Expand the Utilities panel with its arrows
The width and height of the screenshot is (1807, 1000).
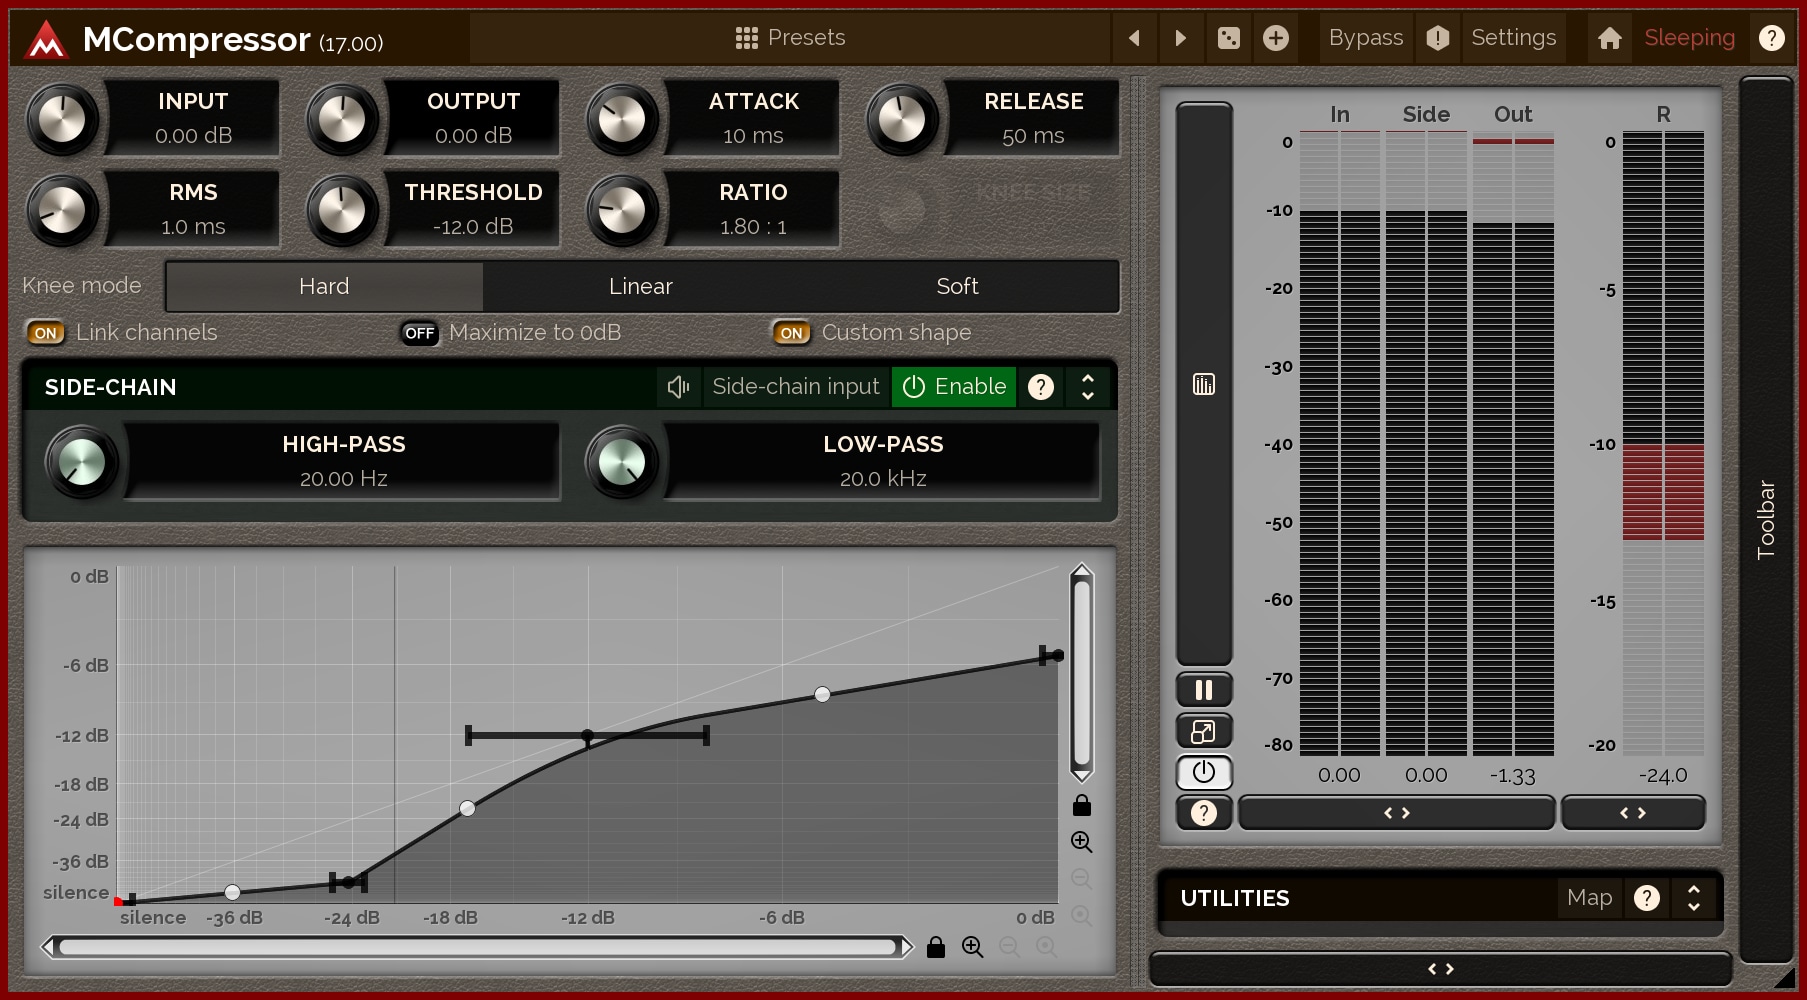1693,898
